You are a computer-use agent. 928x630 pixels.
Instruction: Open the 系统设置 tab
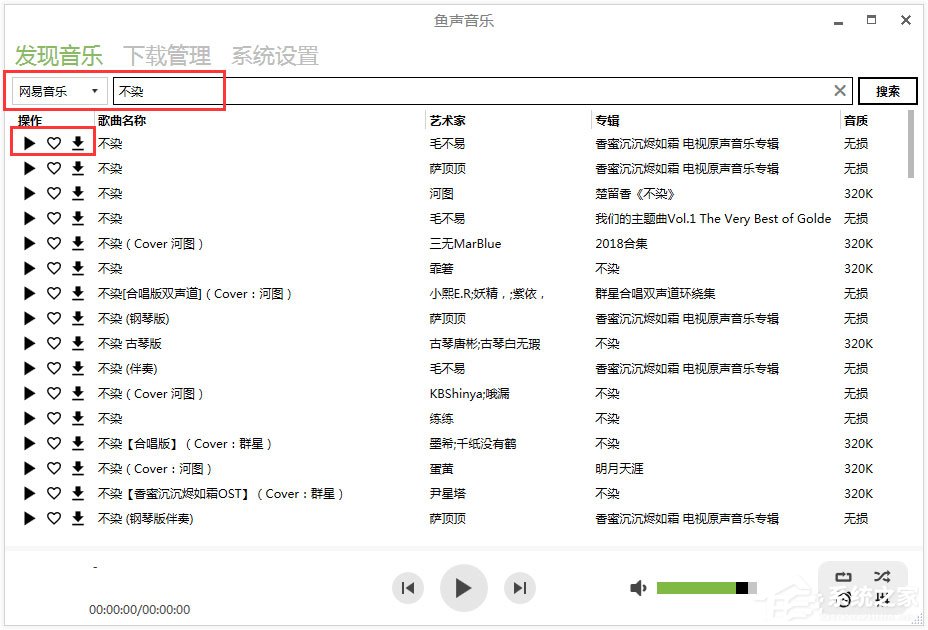(x=274, y=55)
